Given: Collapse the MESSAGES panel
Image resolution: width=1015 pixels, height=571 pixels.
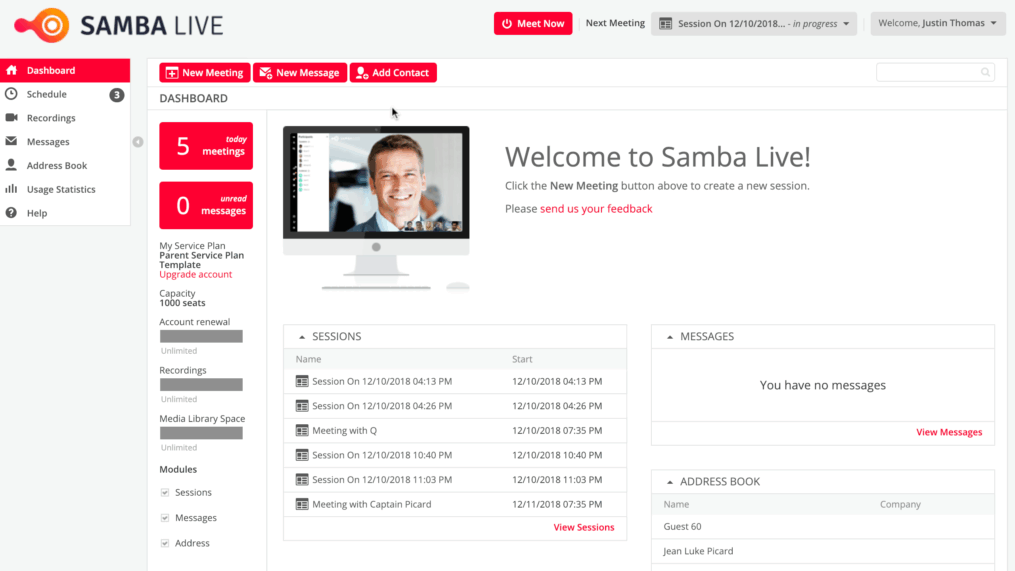Looking at the screenshot, I should tap(670, 337).
